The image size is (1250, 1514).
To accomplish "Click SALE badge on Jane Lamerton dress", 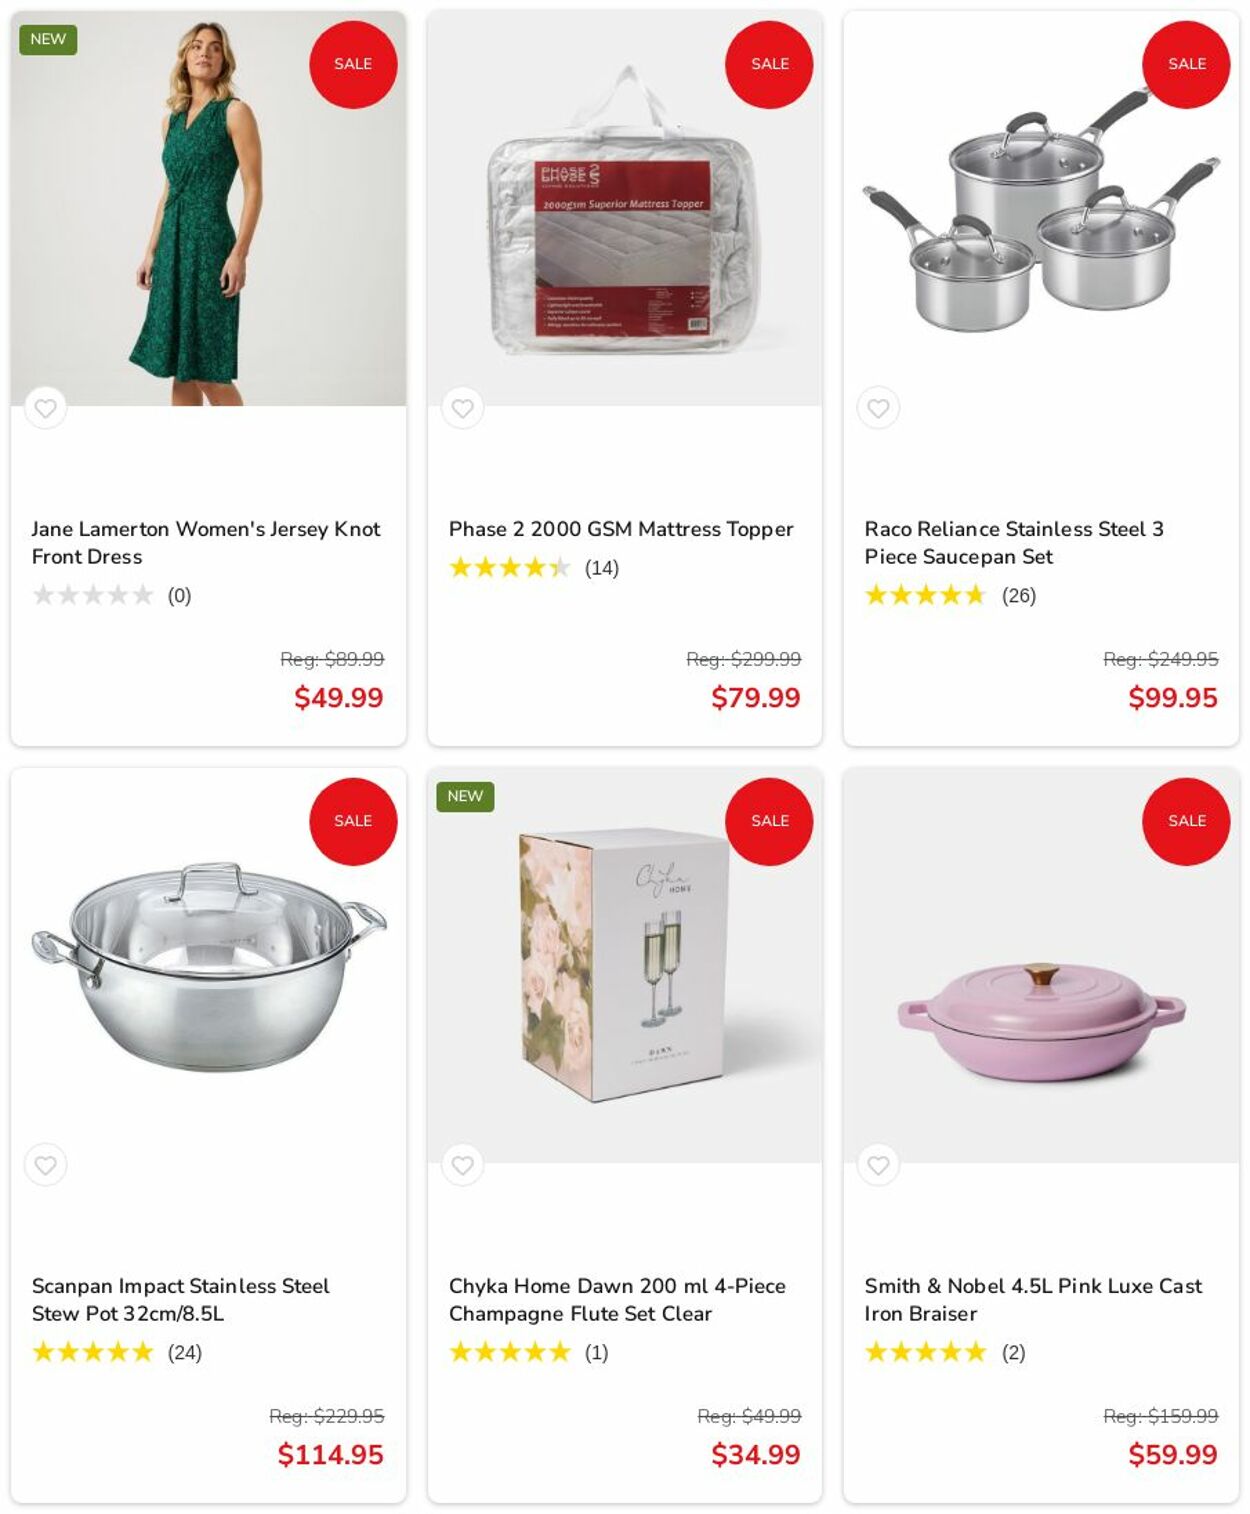I will [x=353, y=64].
